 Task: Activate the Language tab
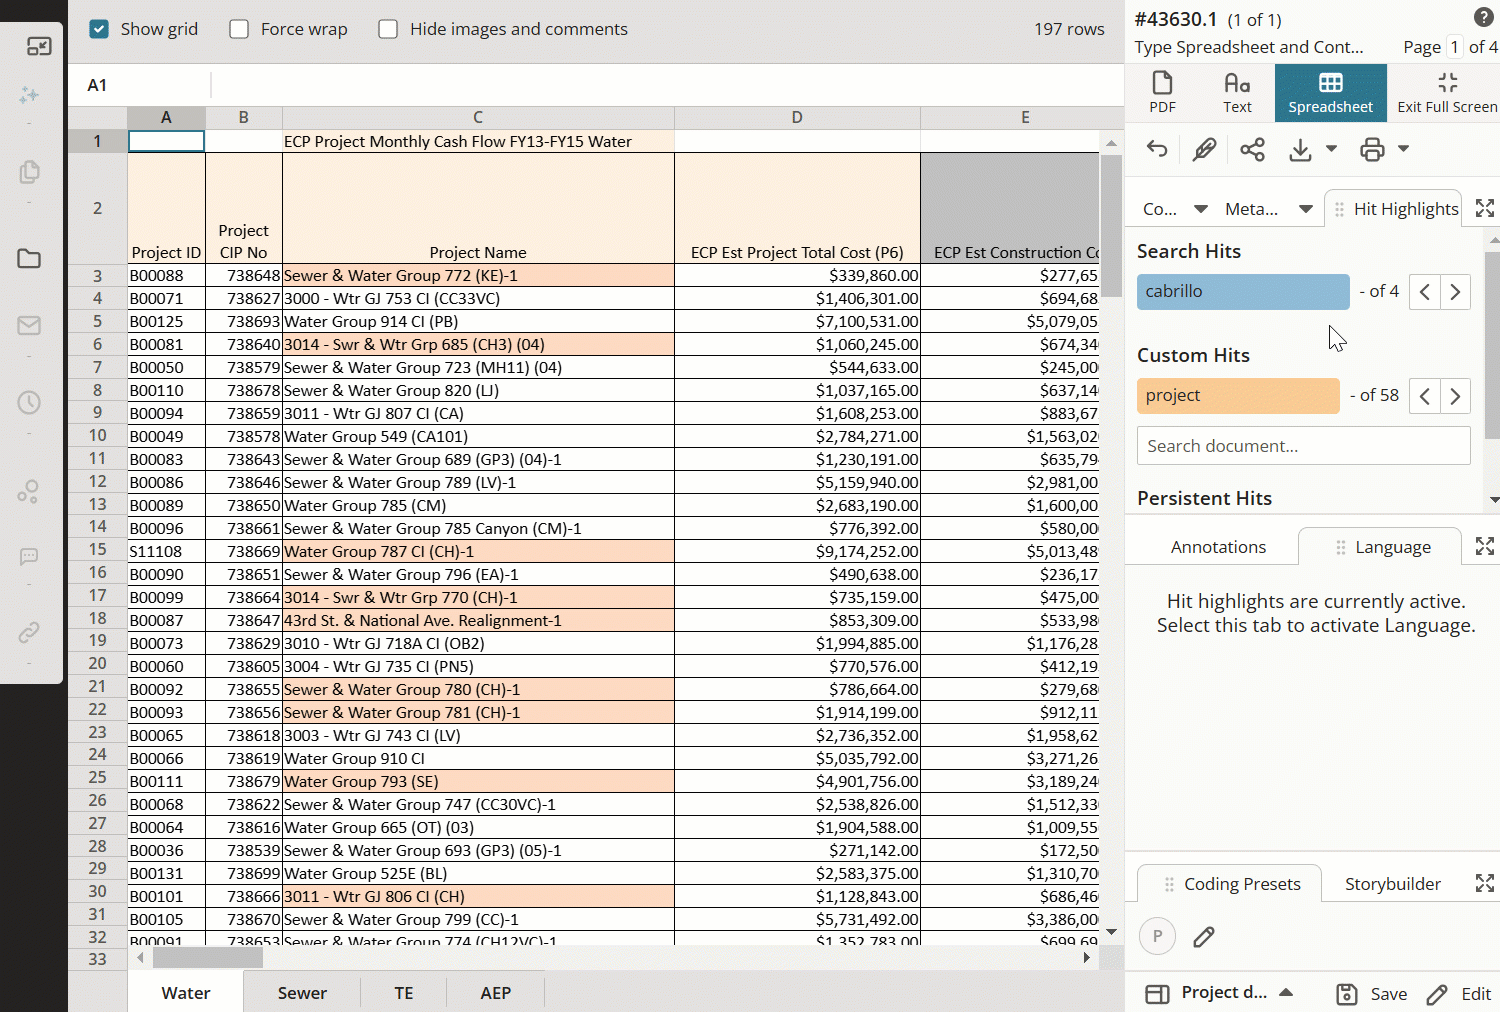[x=1380, y=547]
